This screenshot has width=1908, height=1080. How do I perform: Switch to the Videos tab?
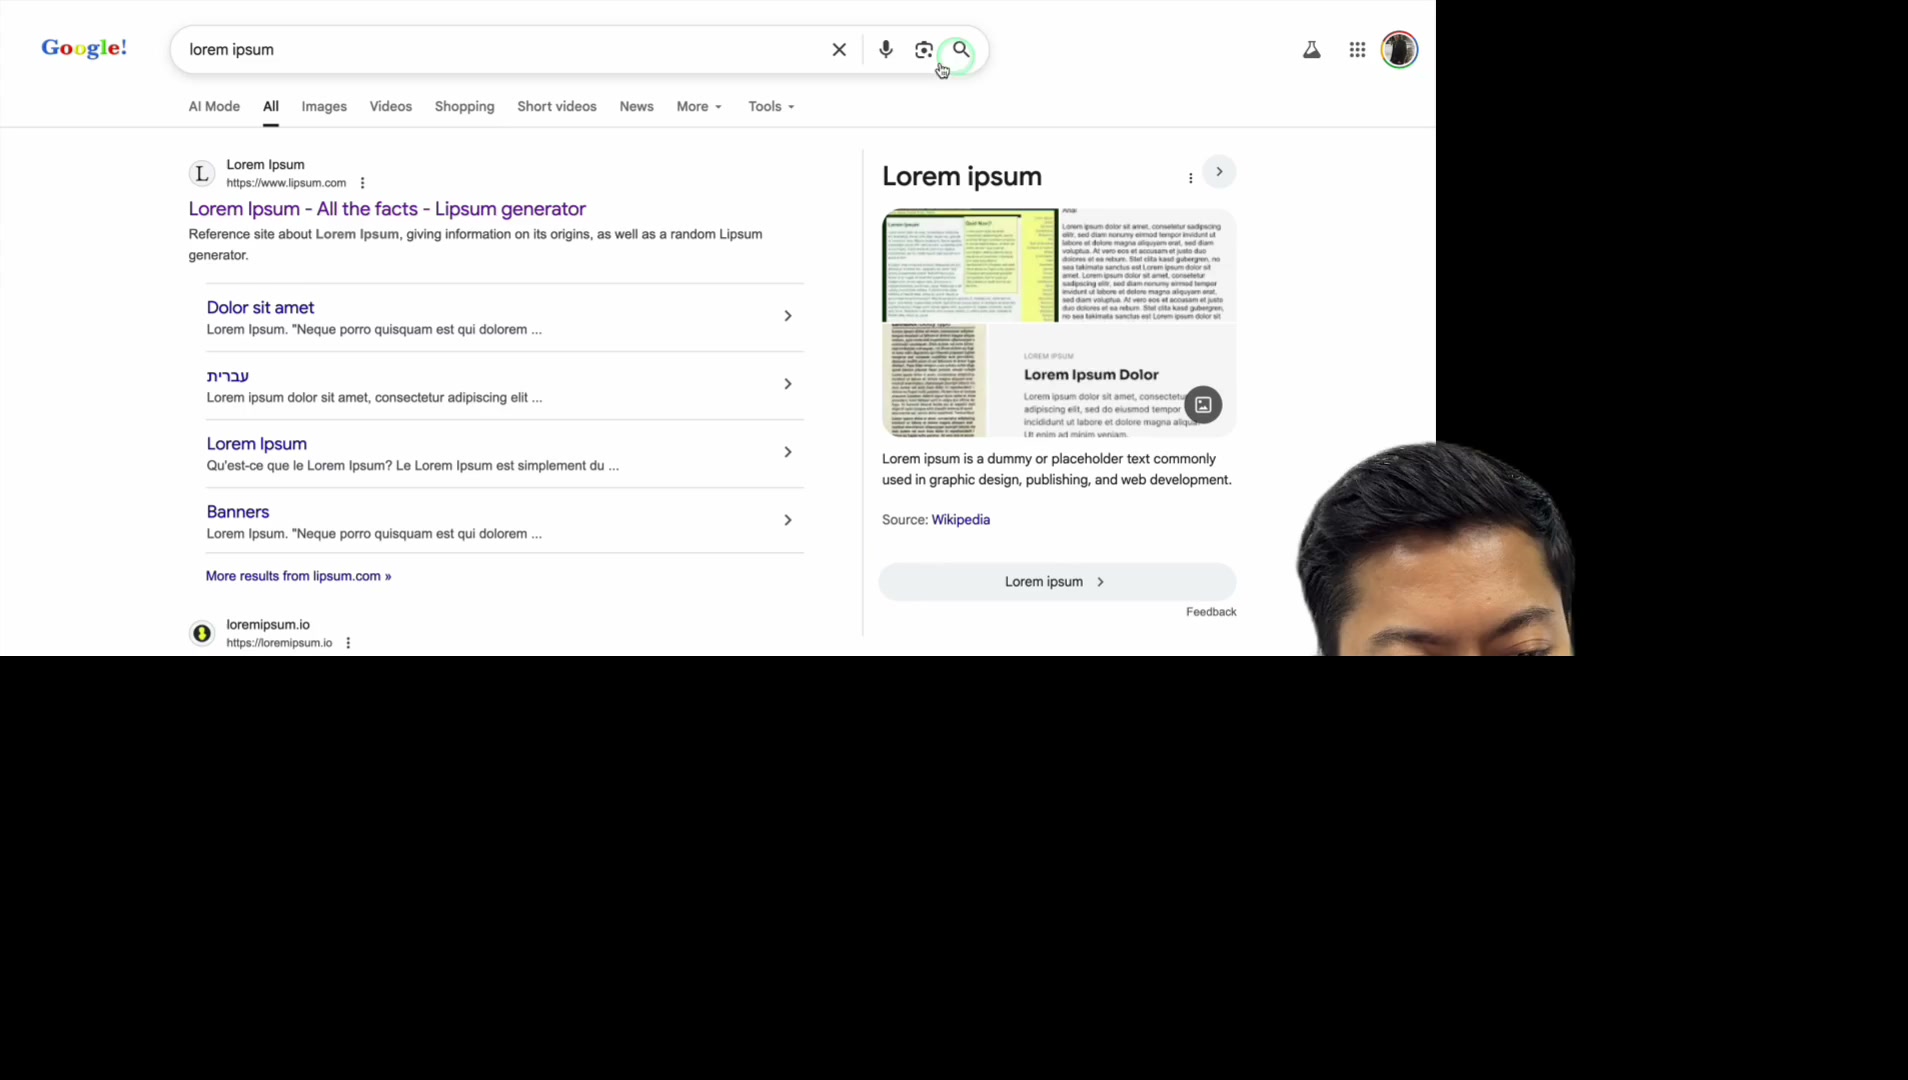(x=390, y=107)
